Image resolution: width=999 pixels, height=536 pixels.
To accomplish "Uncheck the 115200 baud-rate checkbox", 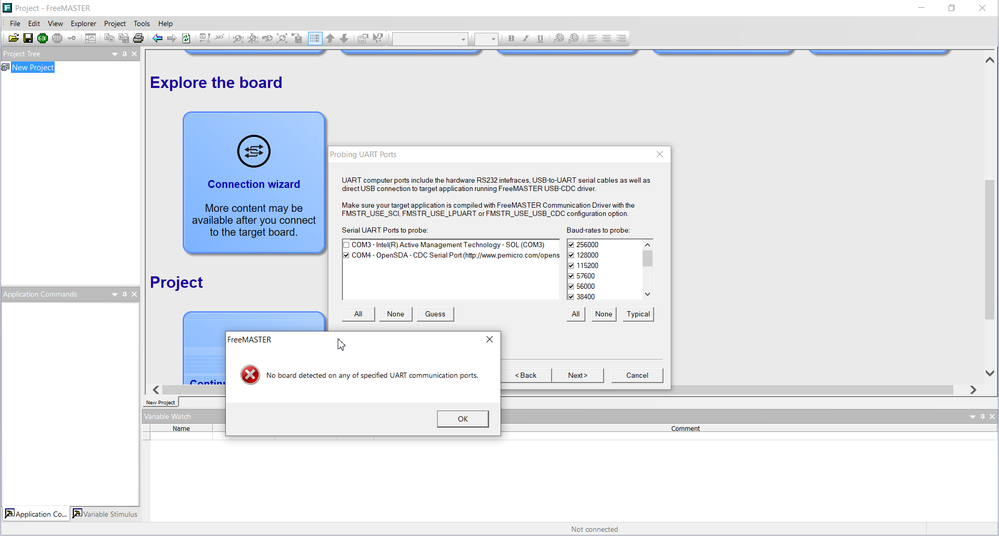I will [x=571, y=266].
